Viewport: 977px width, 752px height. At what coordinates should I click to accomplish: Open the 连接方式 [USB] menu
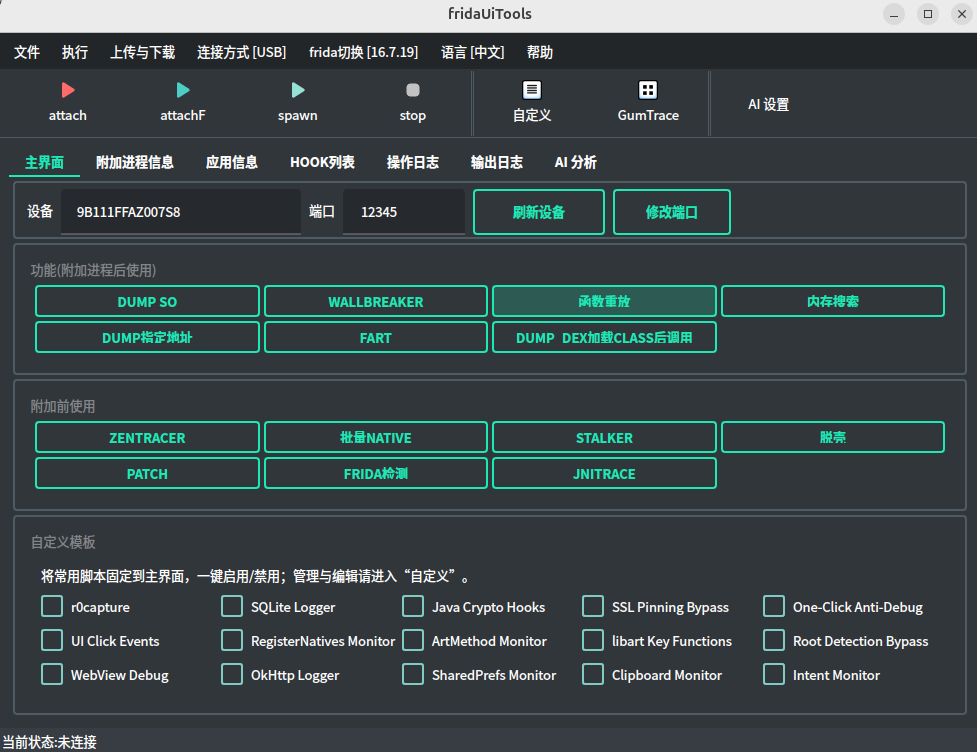(x=242, y=52)
